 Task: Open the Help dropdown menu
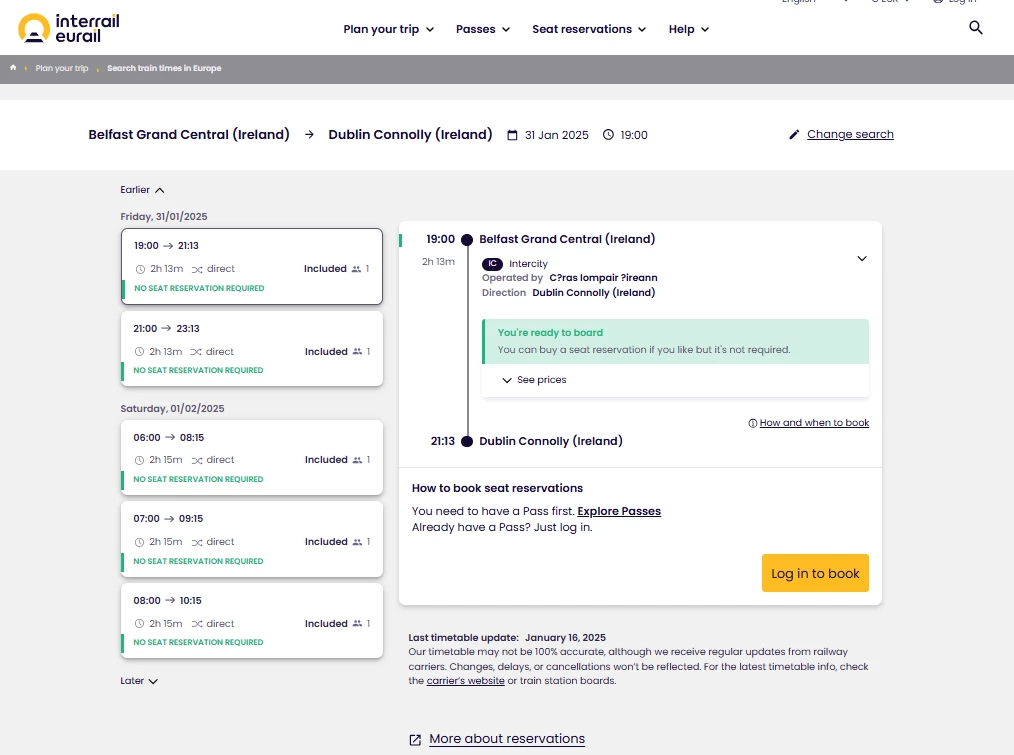(x=688, y=29)
